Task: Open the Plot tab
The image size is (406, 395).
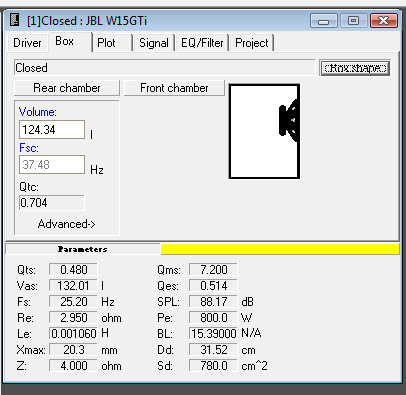Action: point(112,43)
